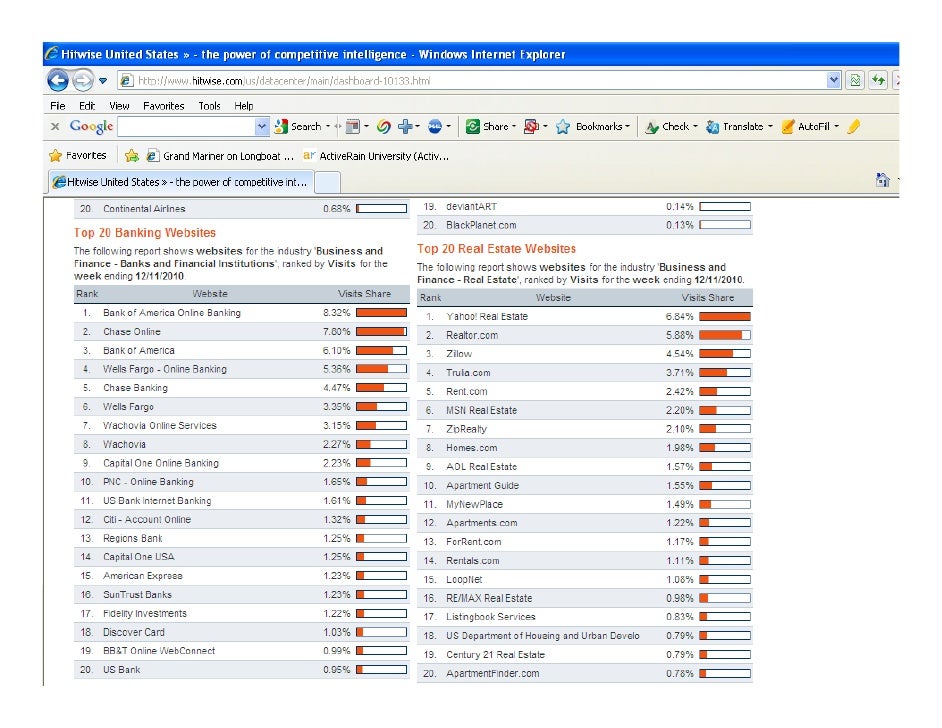Click the American Express entry
942x728 pixels.
click(x=142, y=575)
